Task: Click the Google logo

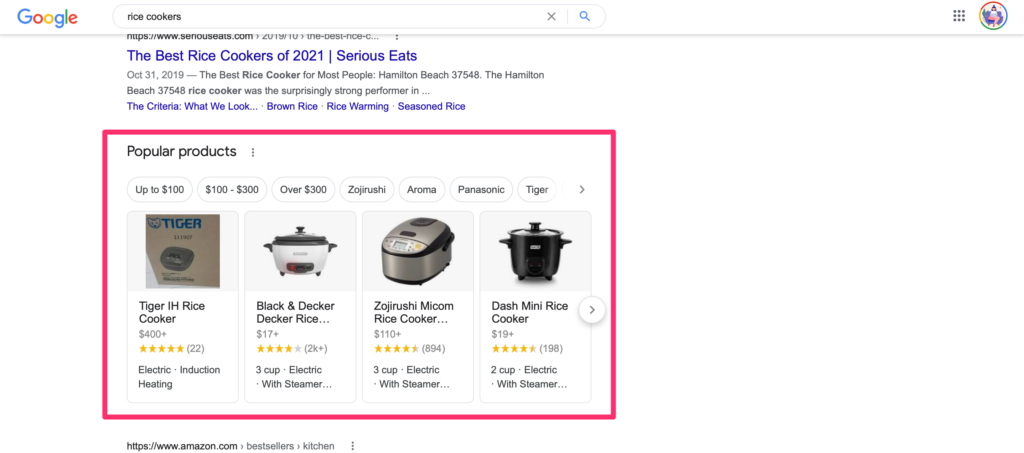Action: pyautogui.click(x=48, y=17)
